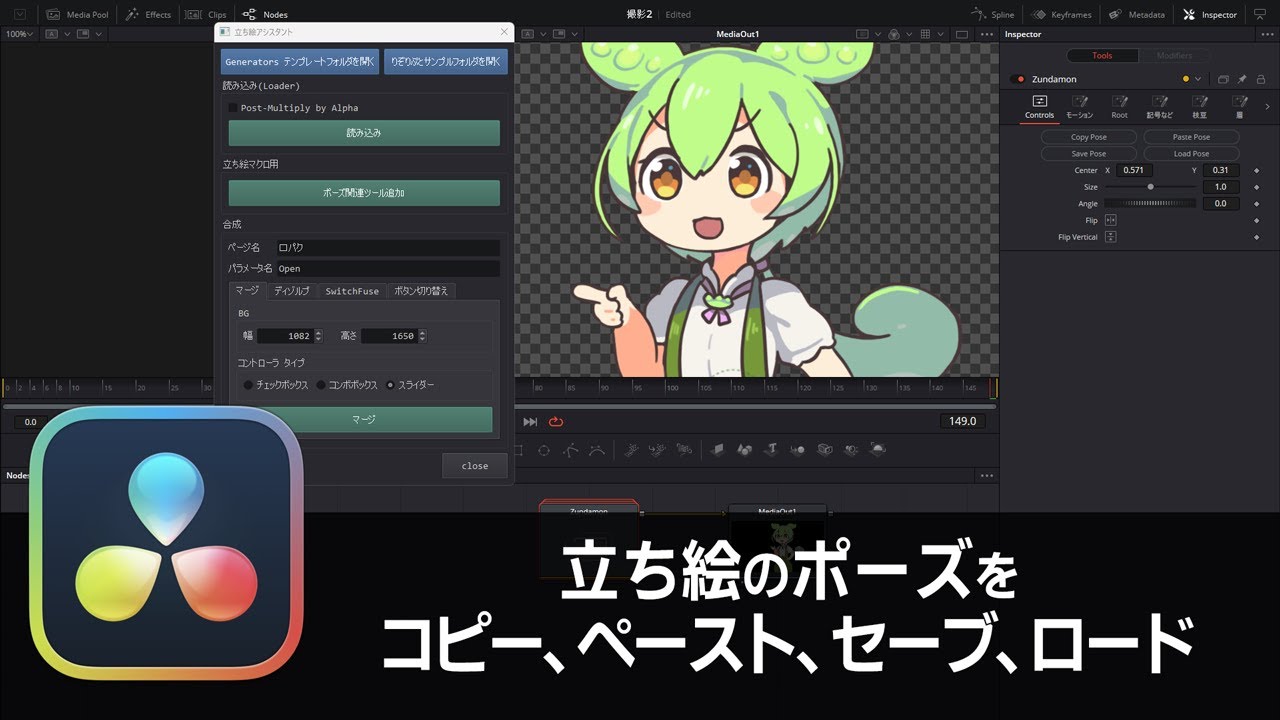
Task: Toggle the Flip Vertical button
Action: click(x=1110, y=237)
